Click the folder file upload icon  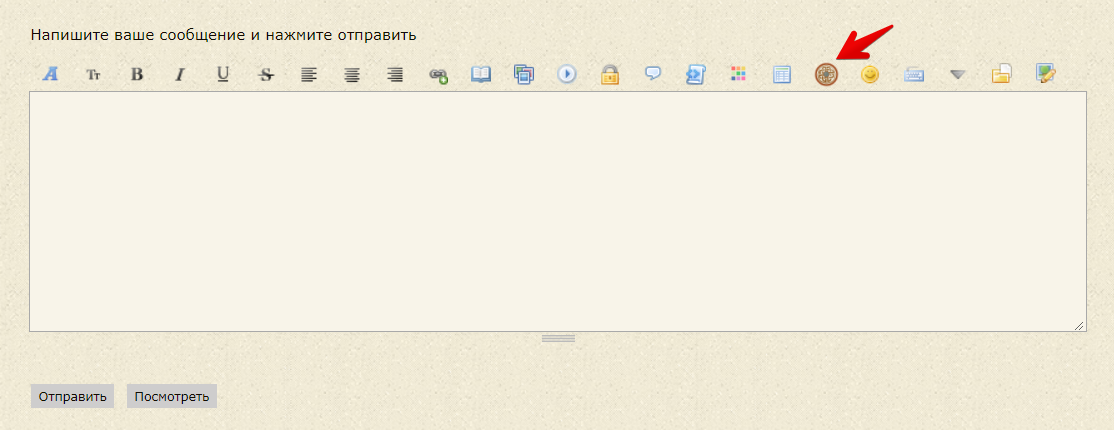click(x=1001, y=74)
